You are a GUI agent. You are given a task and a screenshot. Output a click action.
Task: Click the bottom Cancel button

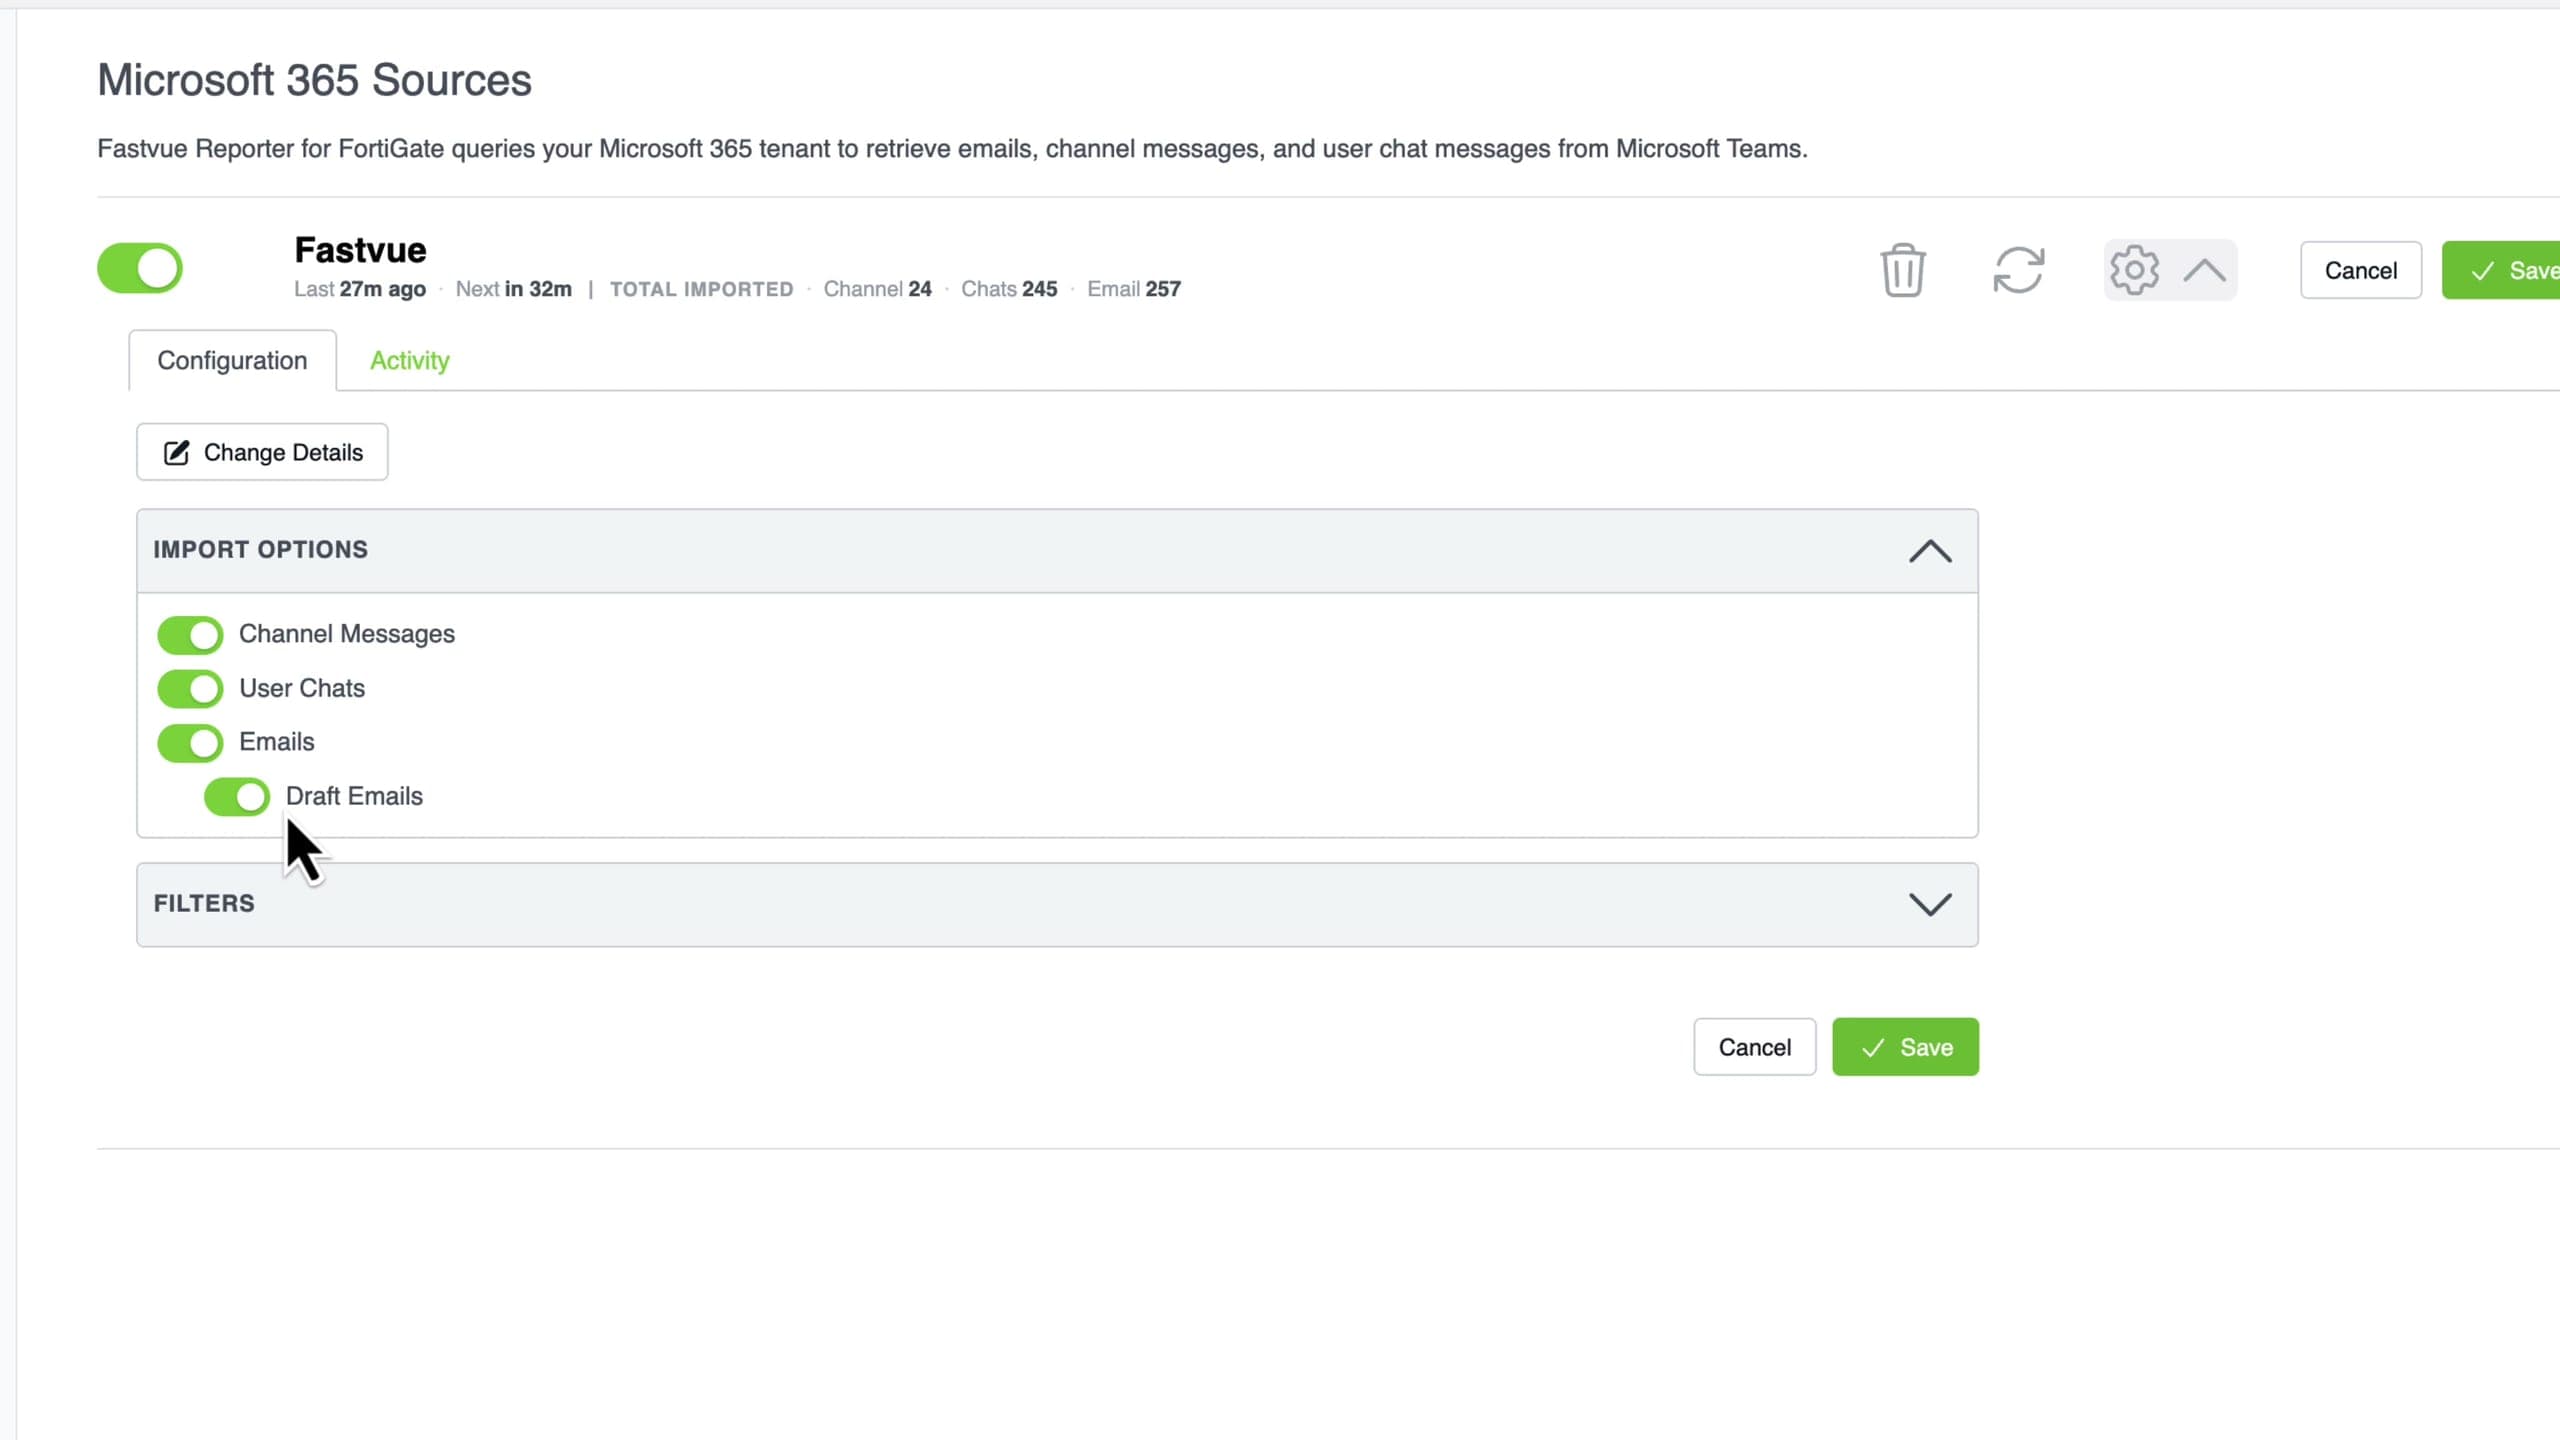click(1754, 1047)
